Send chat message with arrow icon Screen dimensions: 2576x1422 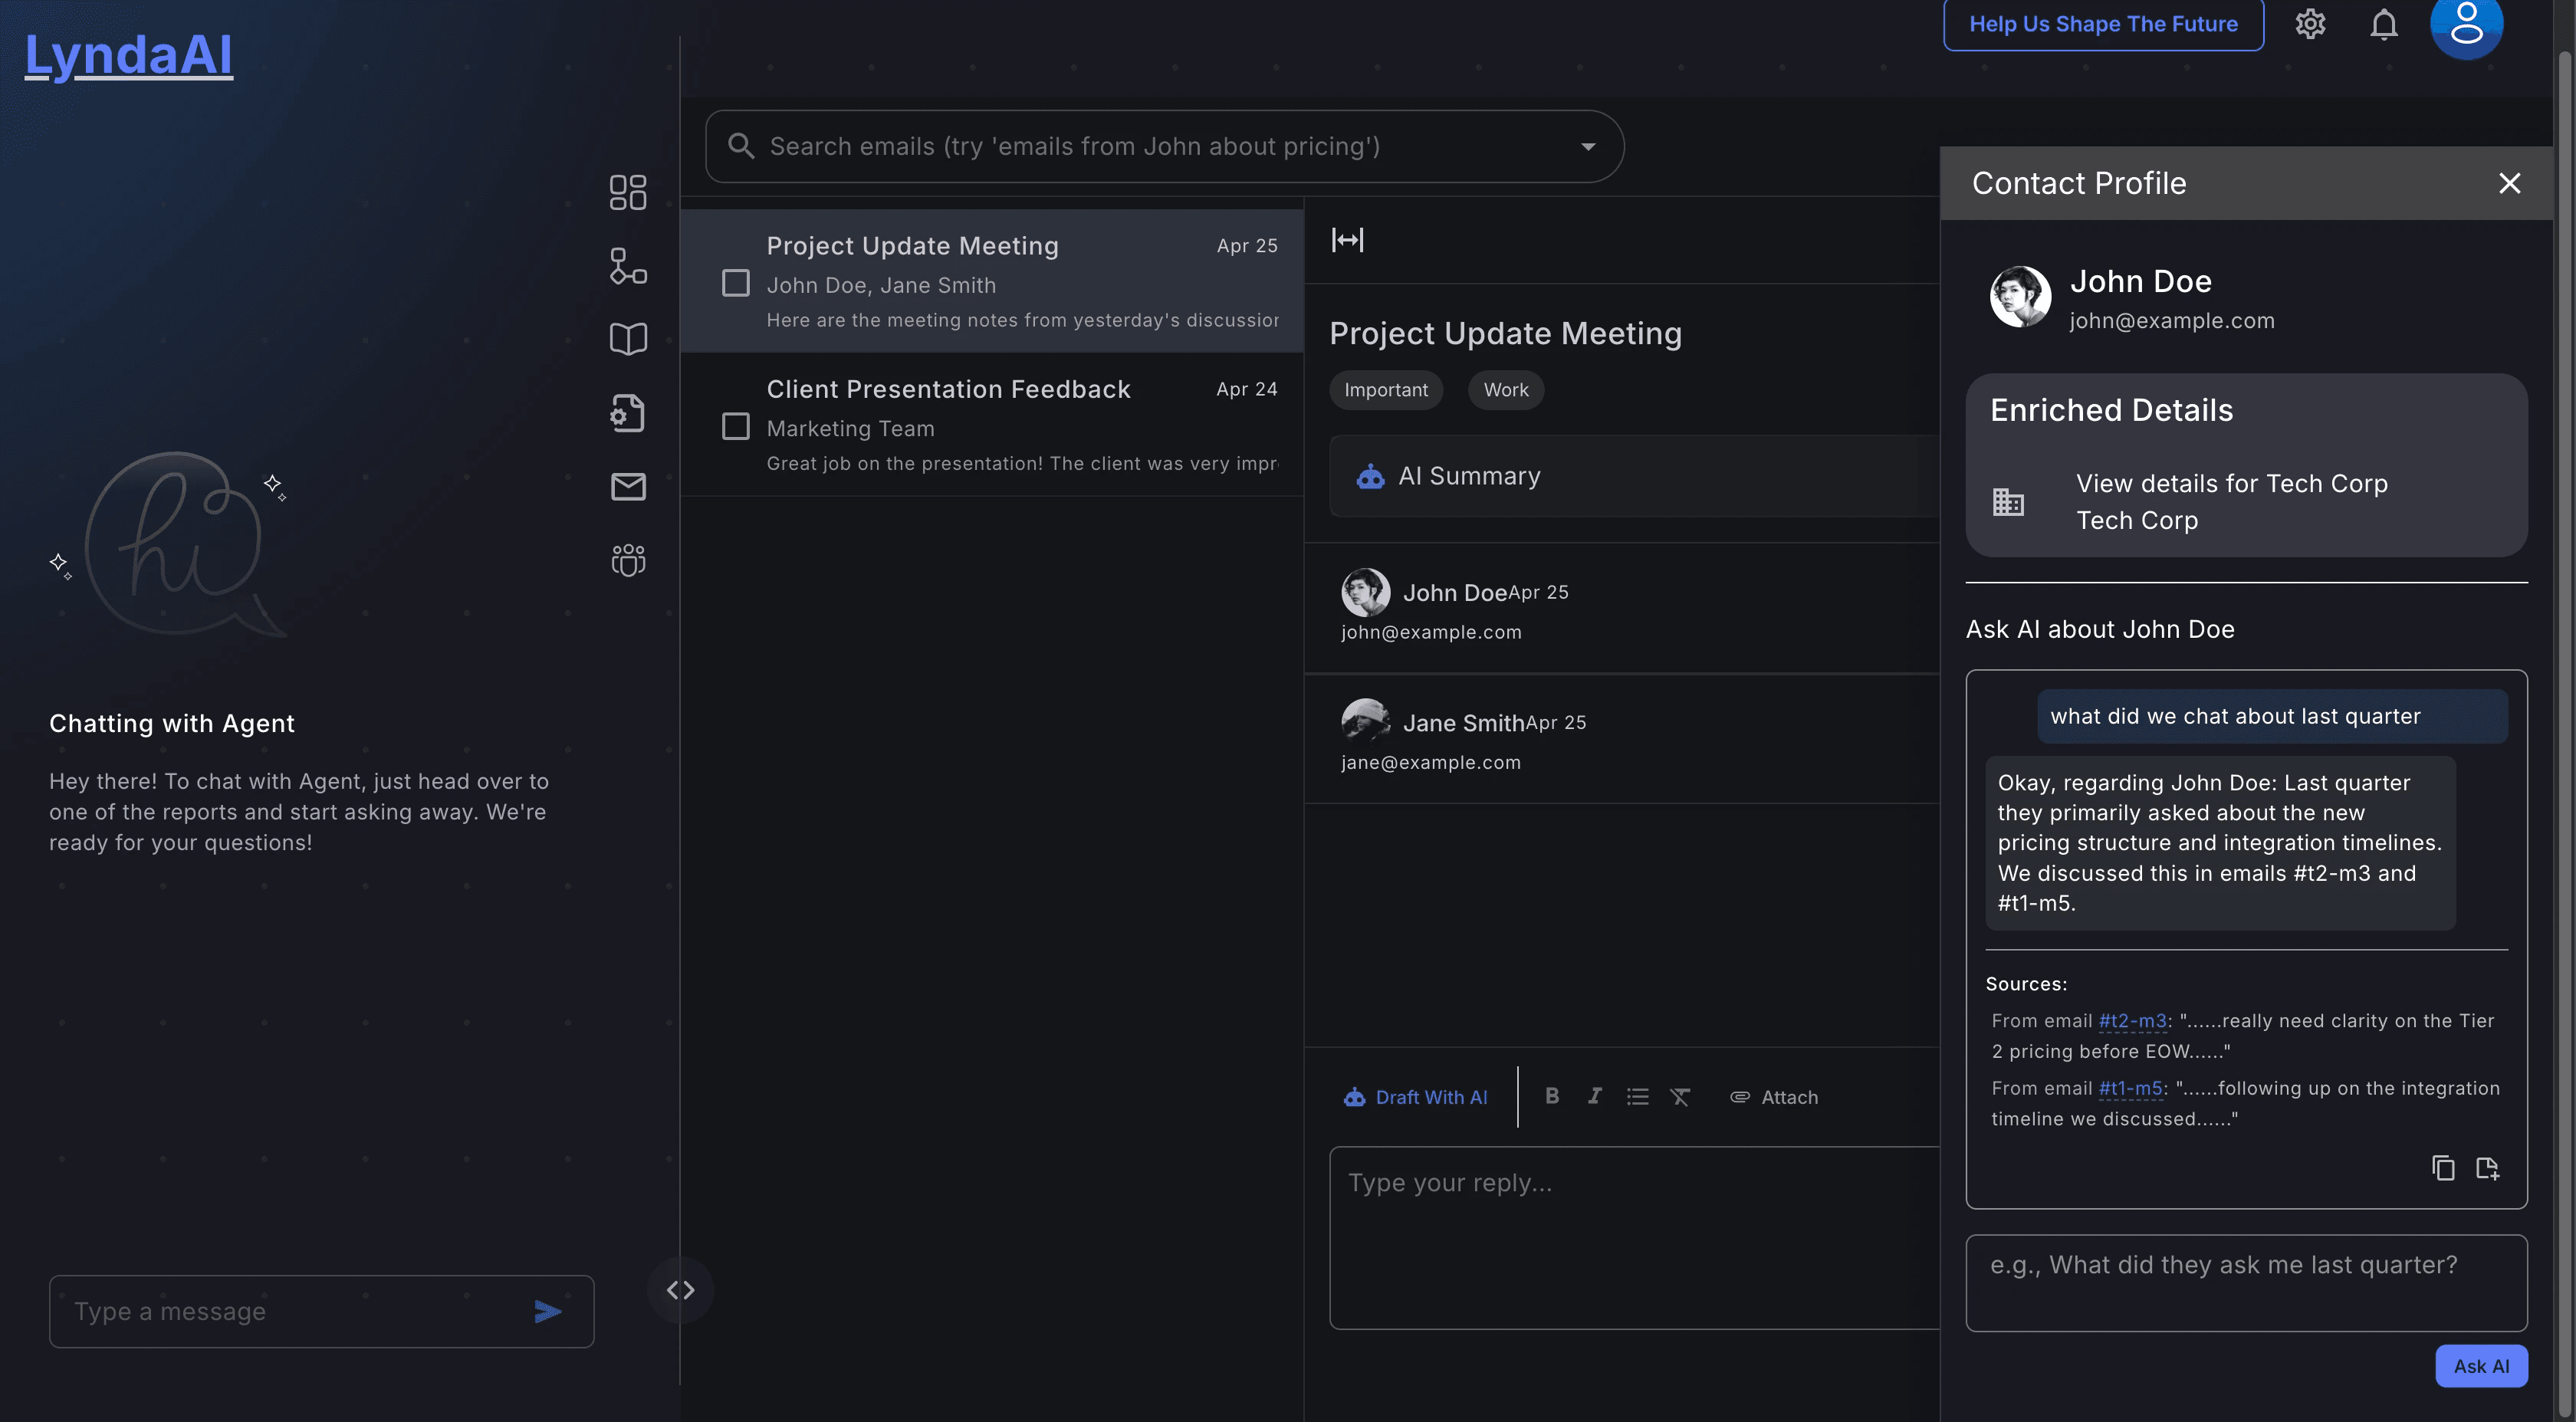pos(547,1311)
